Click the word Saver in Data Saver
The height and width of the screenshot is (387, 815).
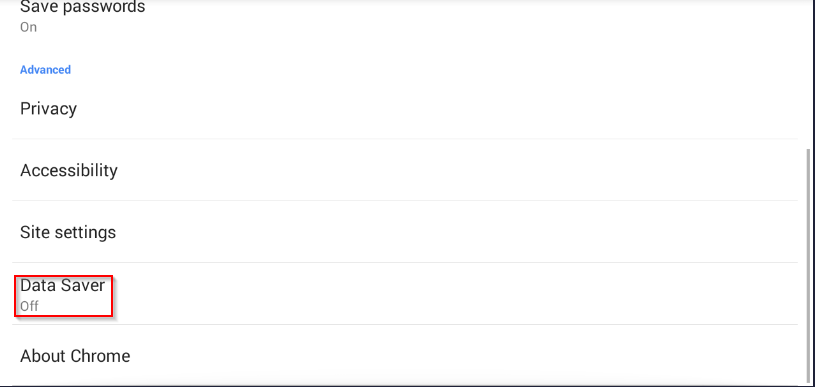point(85,285)
